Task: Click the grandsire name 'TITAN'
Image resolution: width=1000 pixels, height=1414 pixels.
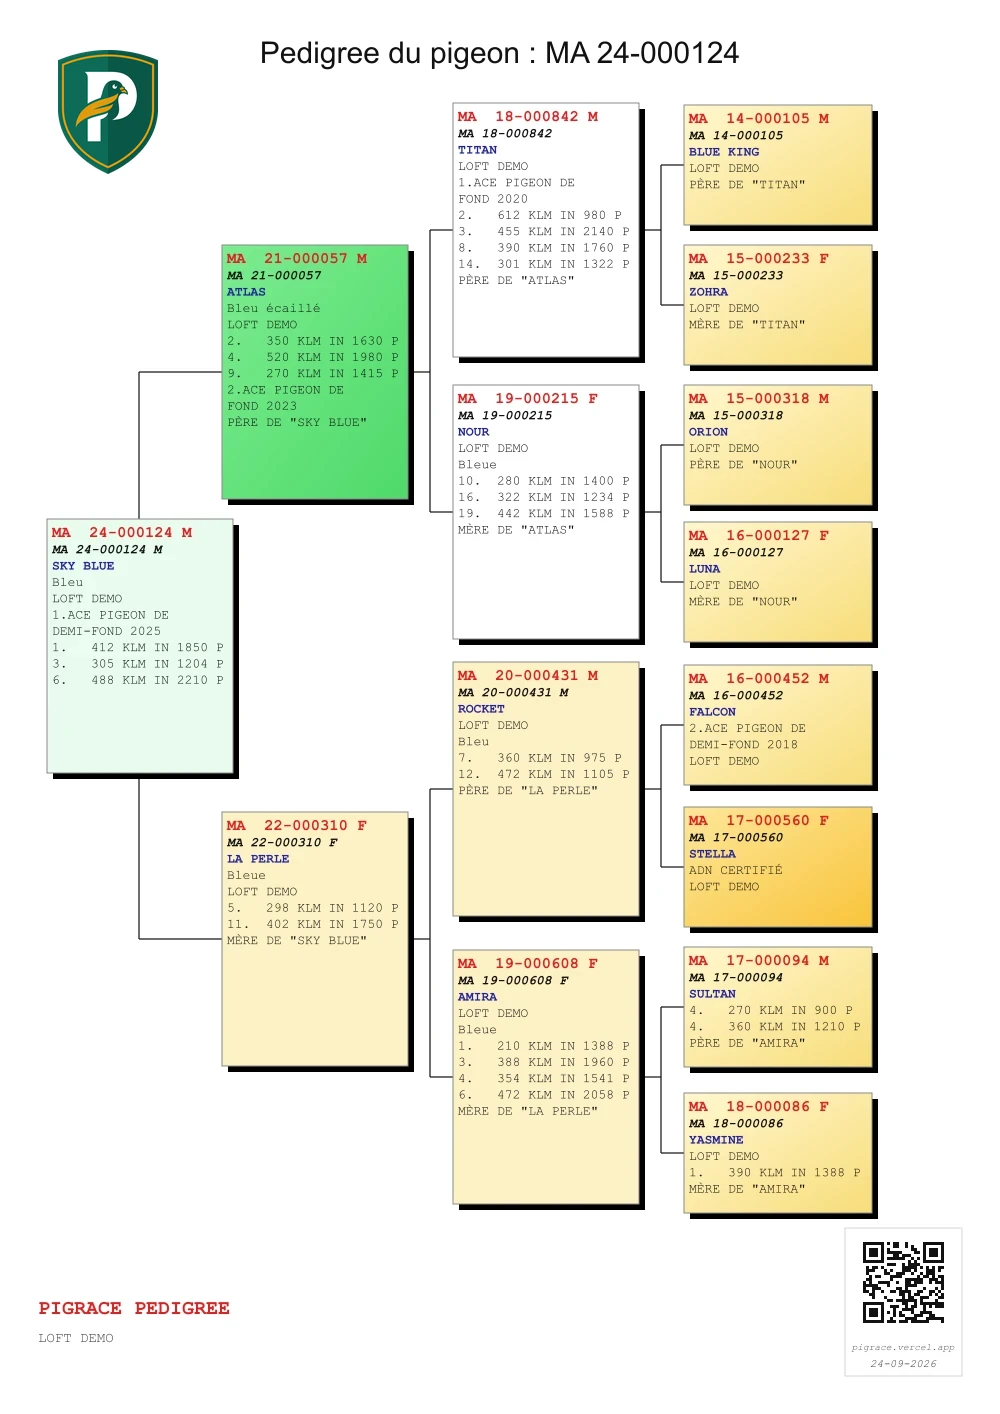Action: tap(477, 150)
